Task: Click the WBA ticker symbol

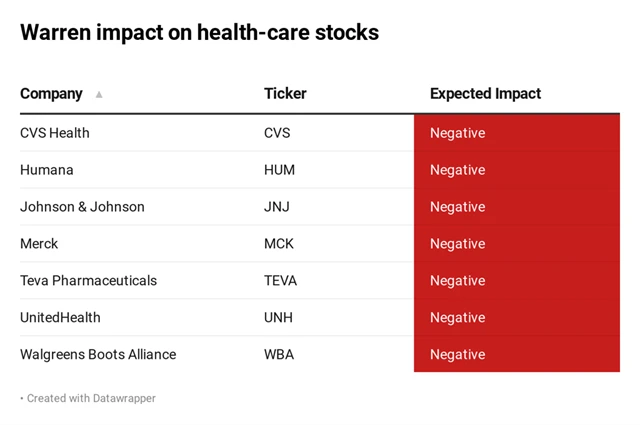Action: pos(279,355)
